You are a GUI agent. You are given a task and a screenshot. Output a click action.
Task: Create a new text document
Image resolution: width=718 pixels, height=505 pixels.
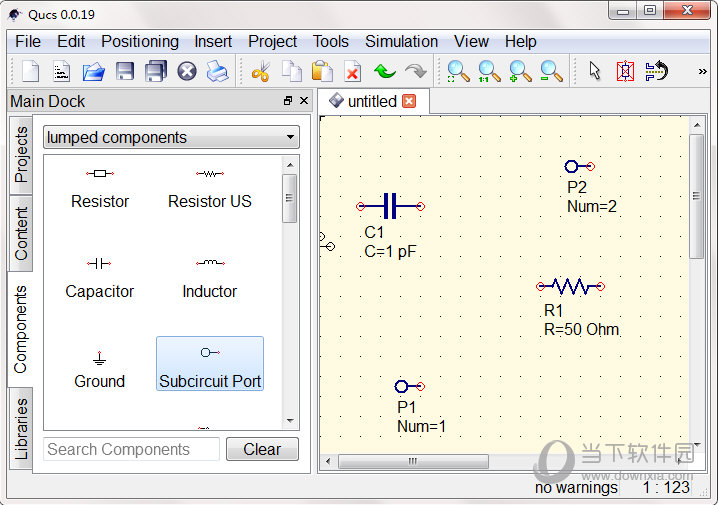click(61, 71)
